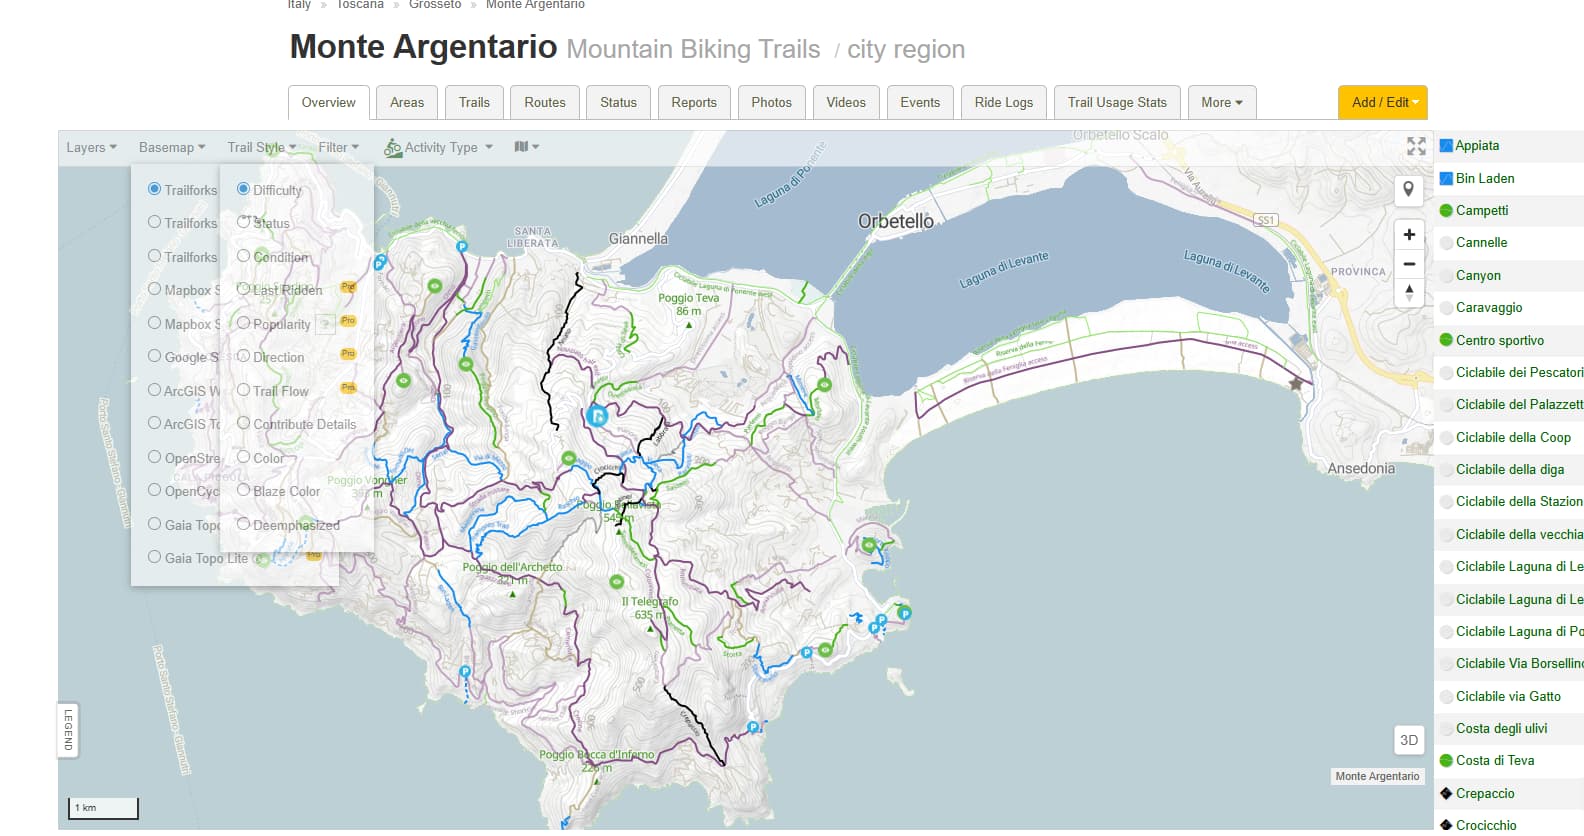Screen dimensions: 1584x836
Task: Open the Reports tab
Action: tap(694, 102)
